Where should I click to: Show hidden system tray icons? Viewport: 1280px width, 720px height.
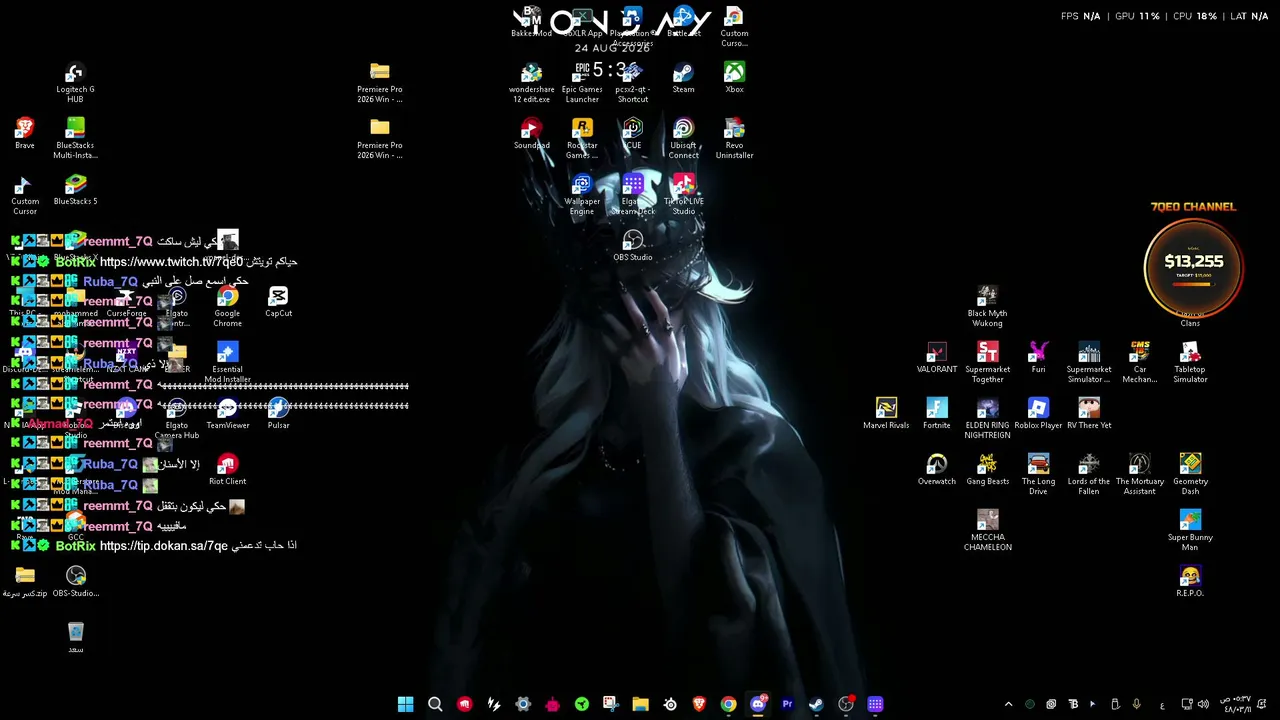(x=1008, y=705)
